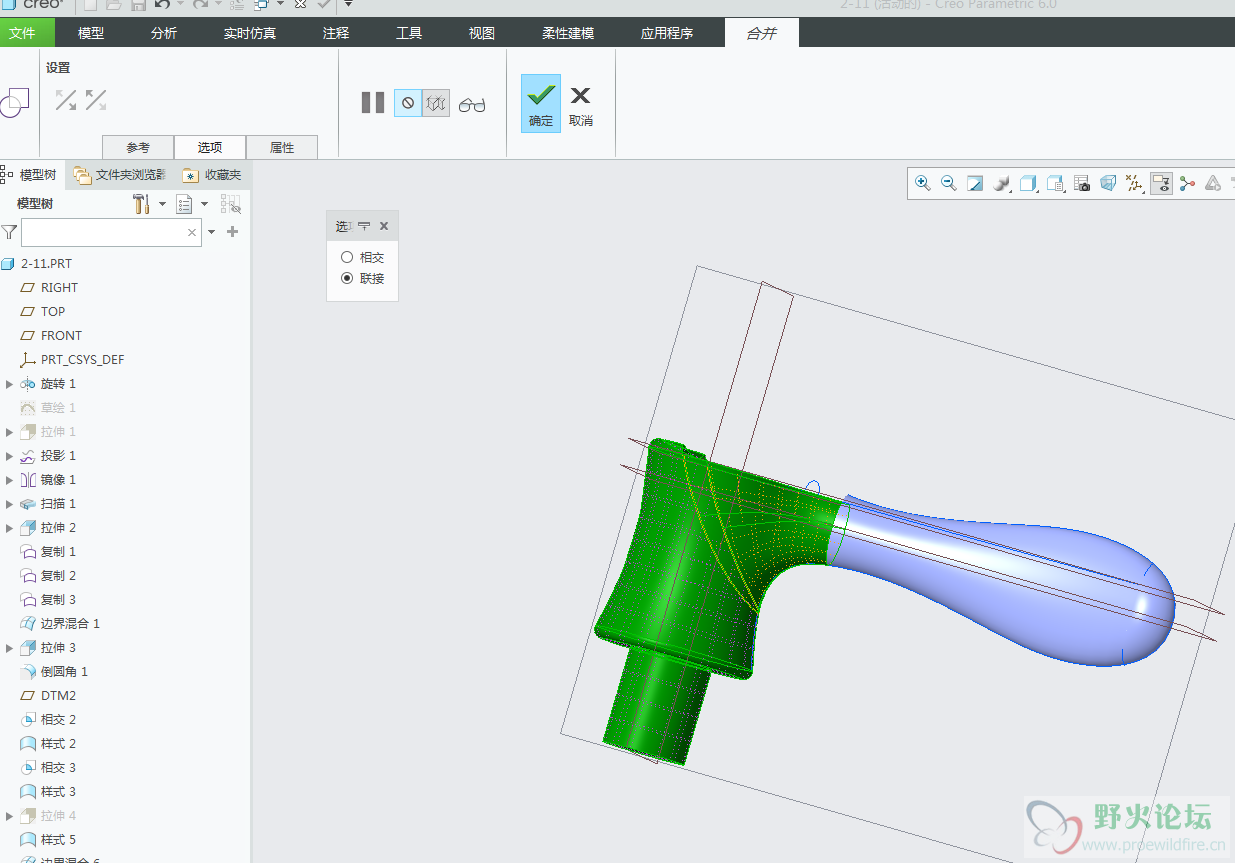Pause the merge feature tool
This screenshot has width=1235, height=863.
[x=373, y=102]
